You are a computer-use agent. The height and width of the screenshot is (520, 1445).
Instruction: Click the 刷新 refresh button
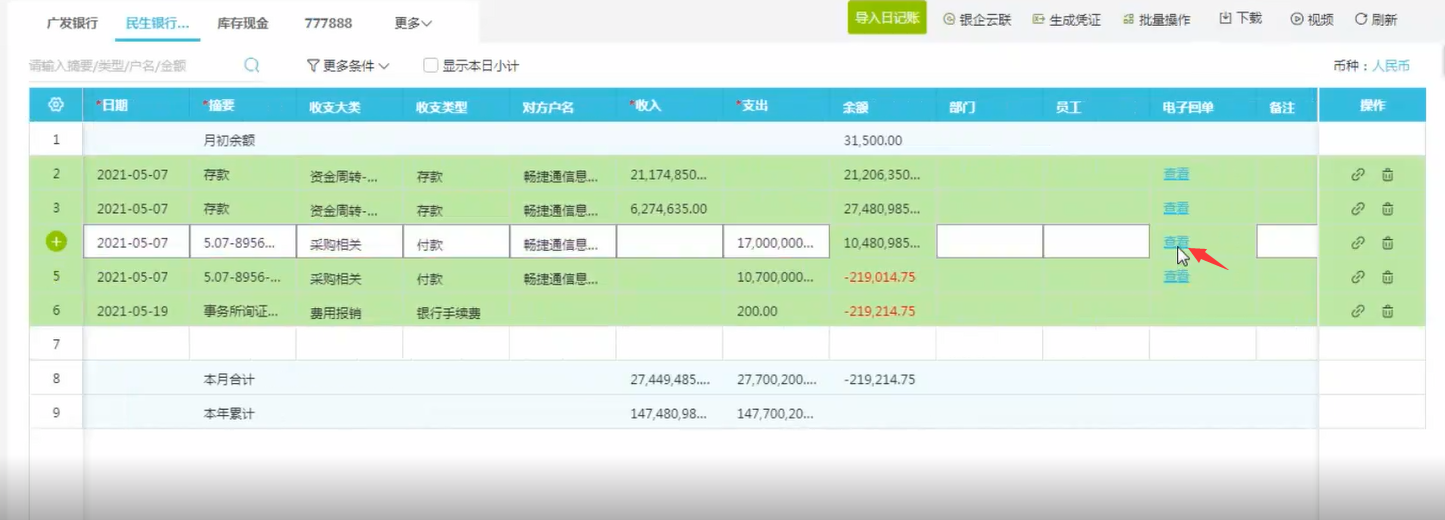pyautogui.click(x=1376, y=19)
